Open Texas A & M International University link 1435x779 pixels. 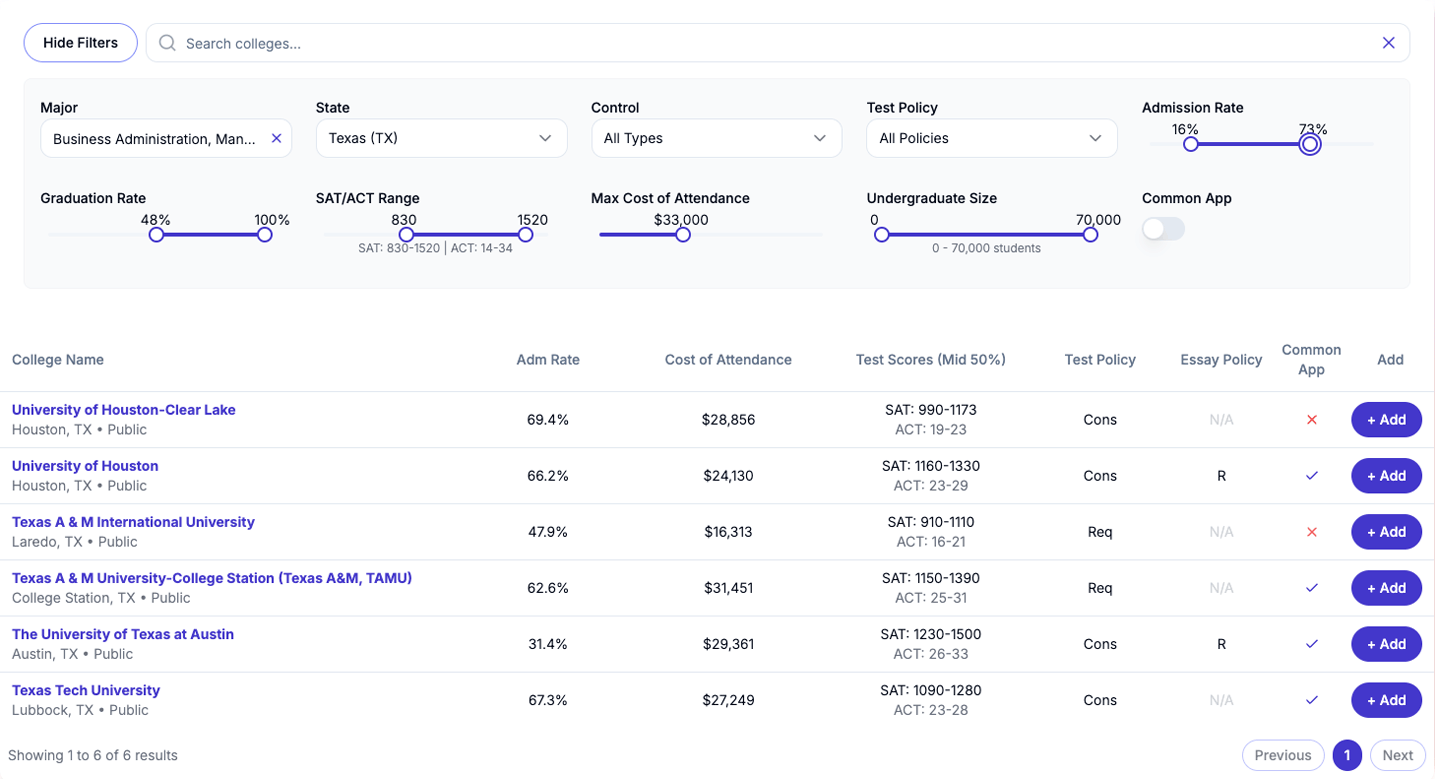[133, 522]
